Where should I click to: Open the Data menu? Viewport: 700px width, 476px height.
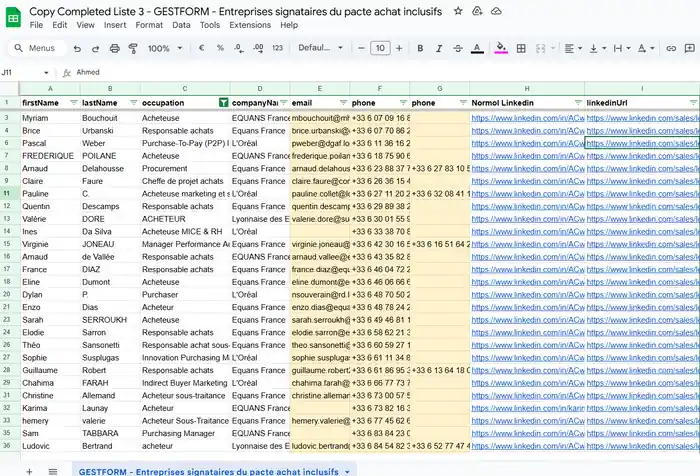click(x=181, y=25)
